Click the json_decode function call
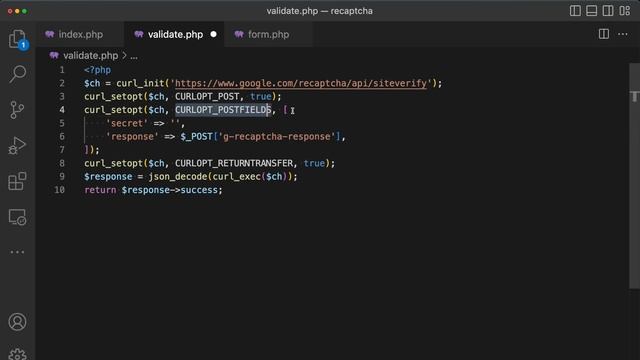The width and height of the screenshot is (640, 360). (178, 177)
